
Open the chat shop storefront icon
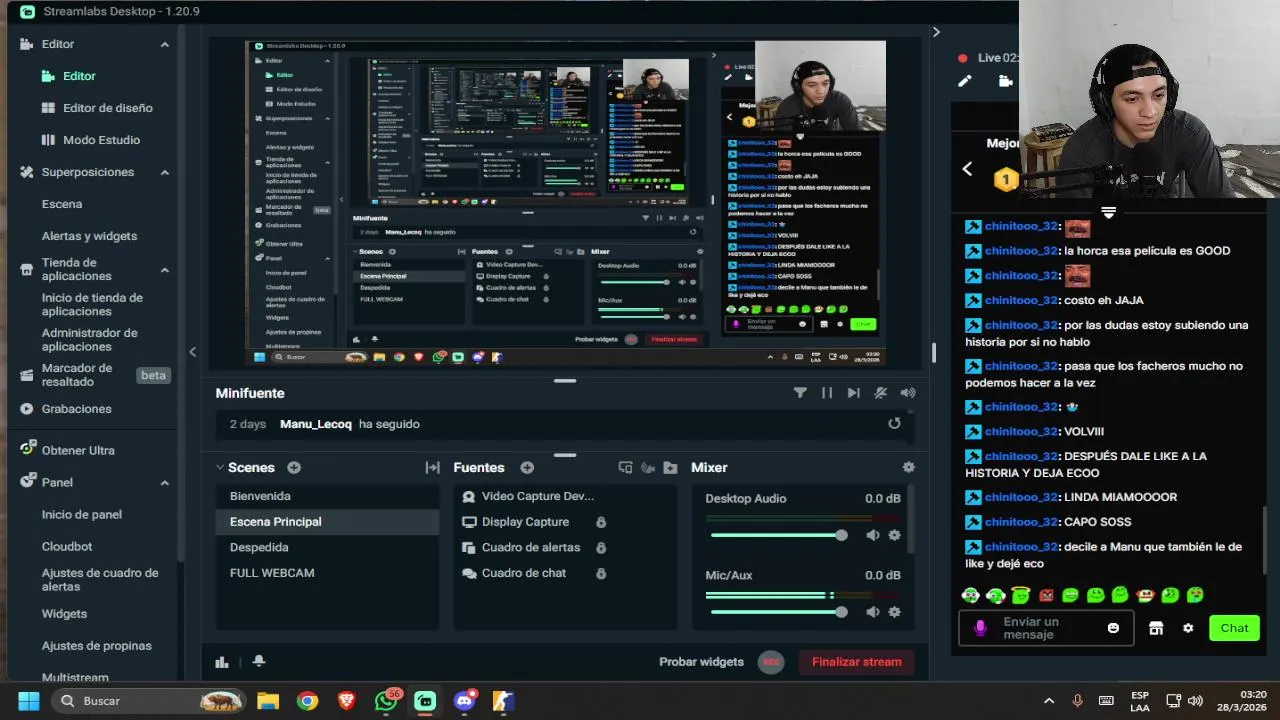coord(1156,628)
